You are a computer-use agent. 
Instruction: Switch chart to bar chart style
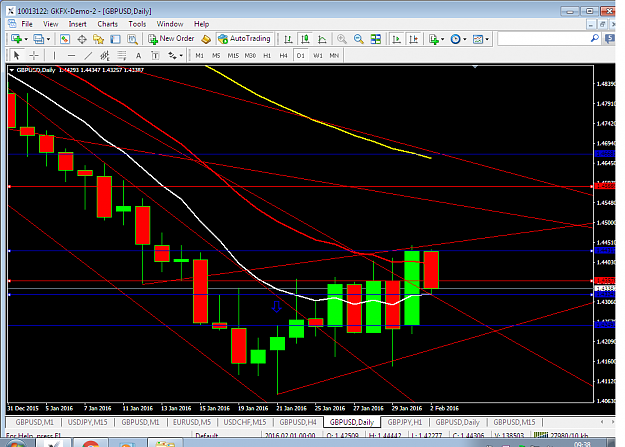(288, 39)
